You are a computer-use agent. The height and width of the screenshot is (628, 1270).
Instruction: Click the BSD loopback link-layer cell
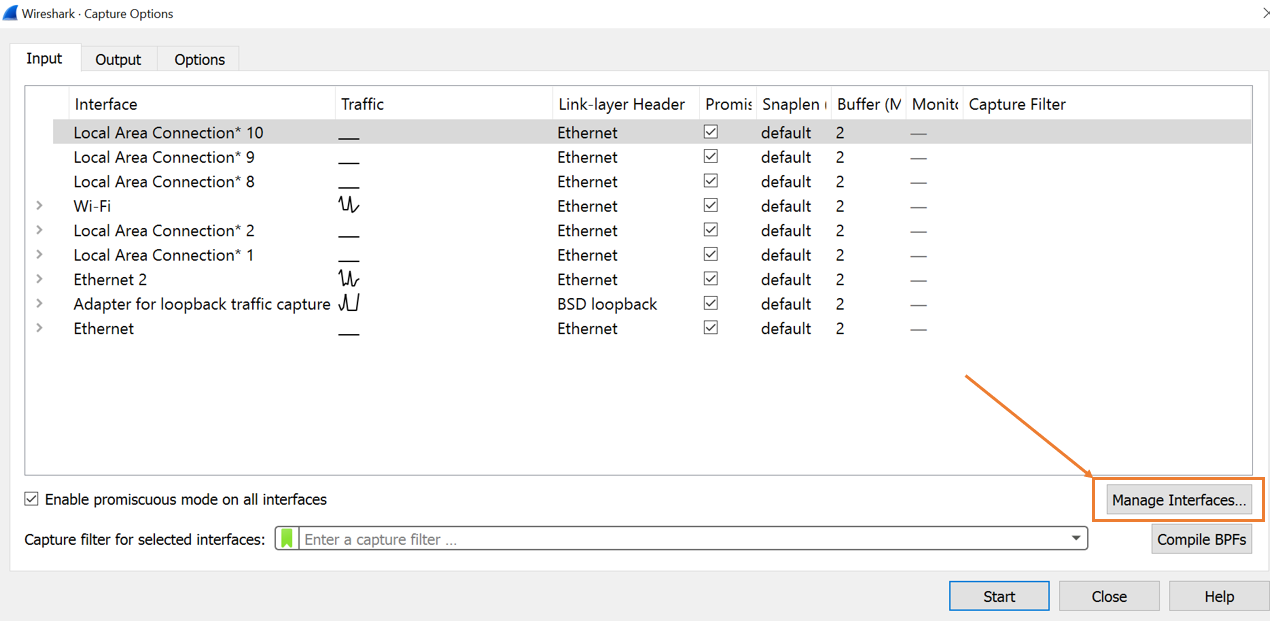tap(607, 304)
